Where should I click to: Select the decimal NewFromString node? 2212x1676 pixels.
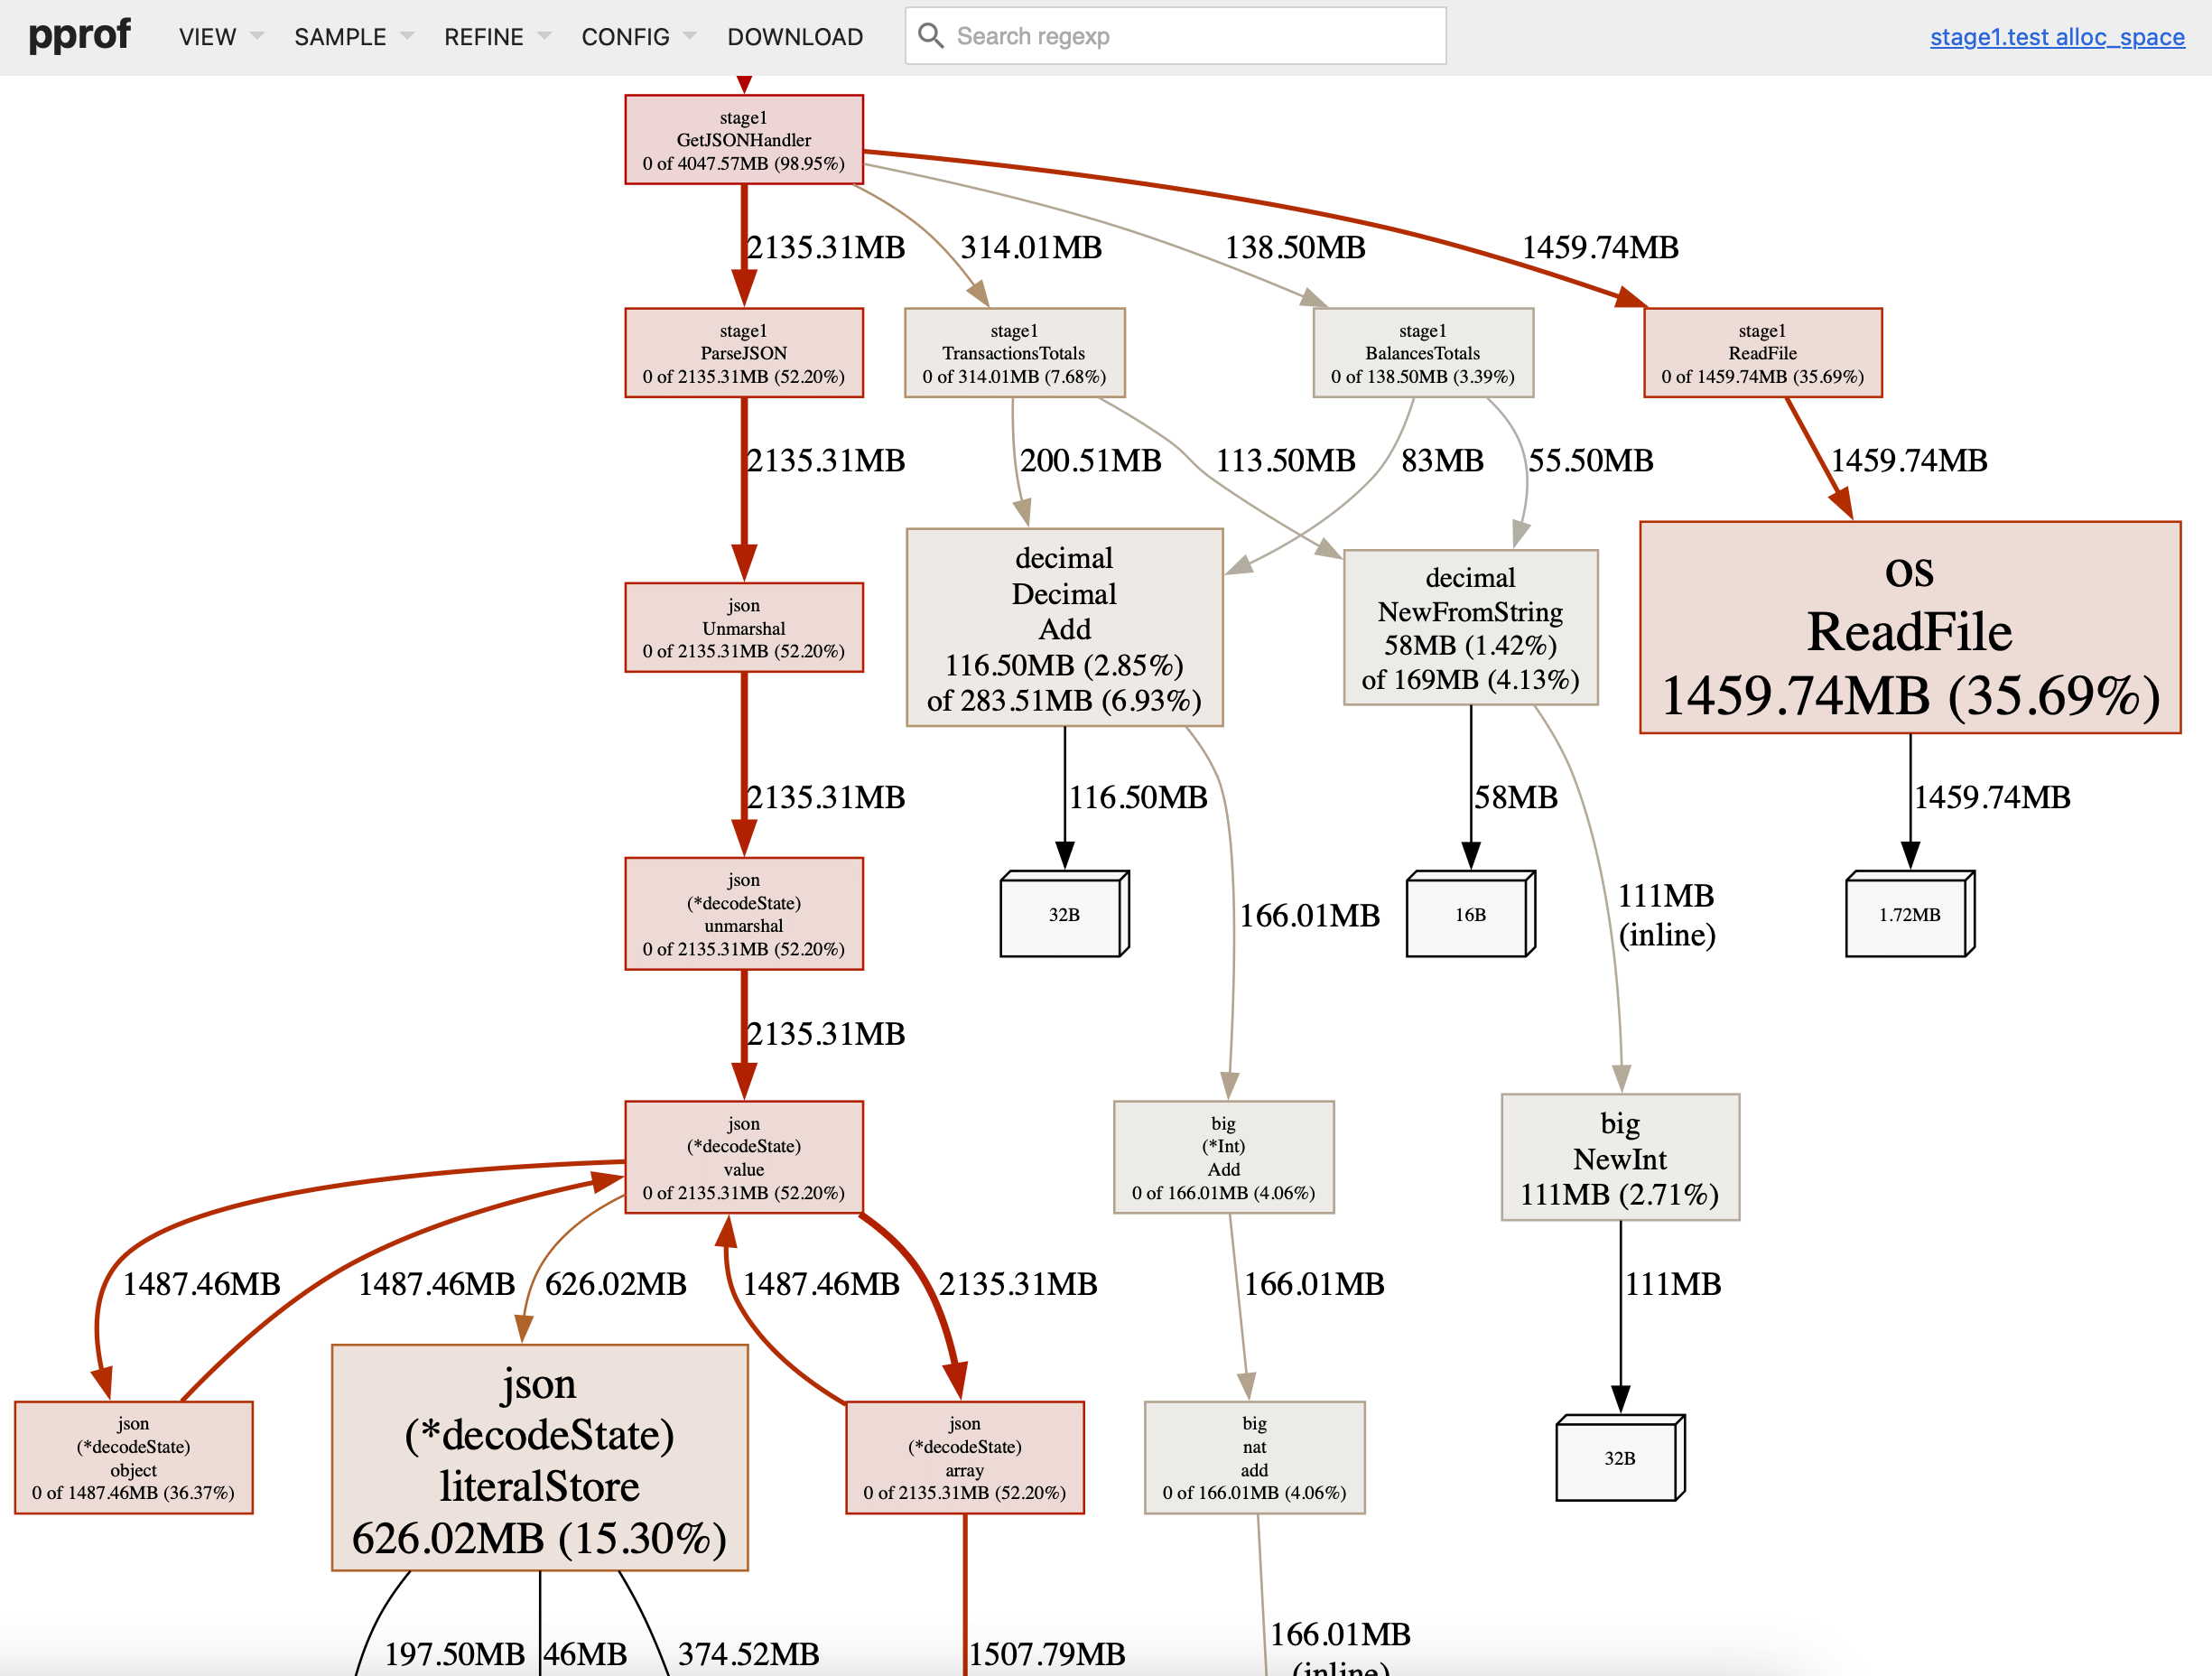click(x=1470, y=628)
